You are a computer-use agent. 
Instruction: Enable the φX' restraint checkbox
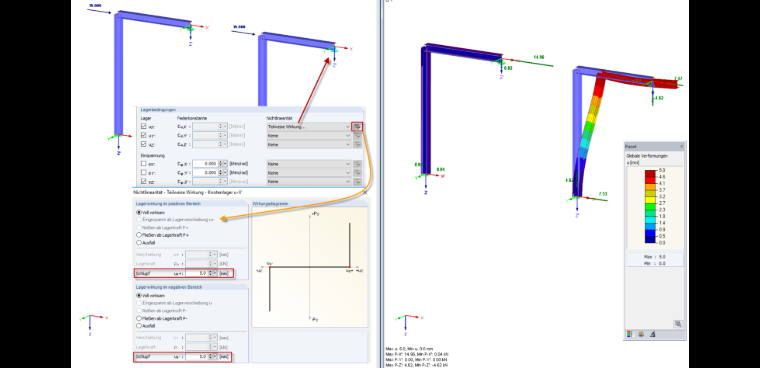pyautogui.click(x=143, y=164)
